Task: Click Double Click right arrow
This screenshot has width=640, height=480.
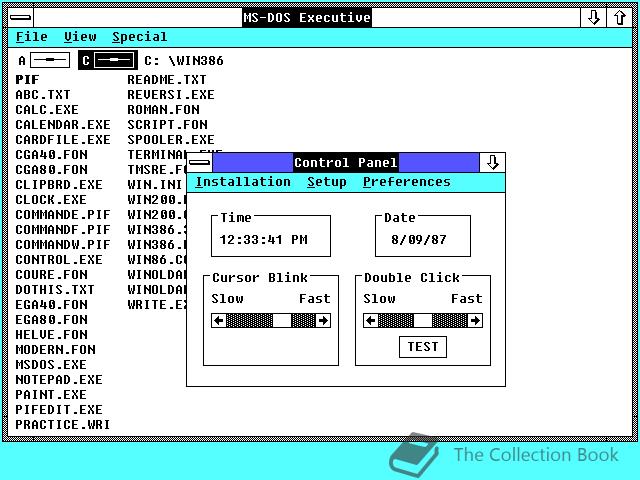Action: 475,320
